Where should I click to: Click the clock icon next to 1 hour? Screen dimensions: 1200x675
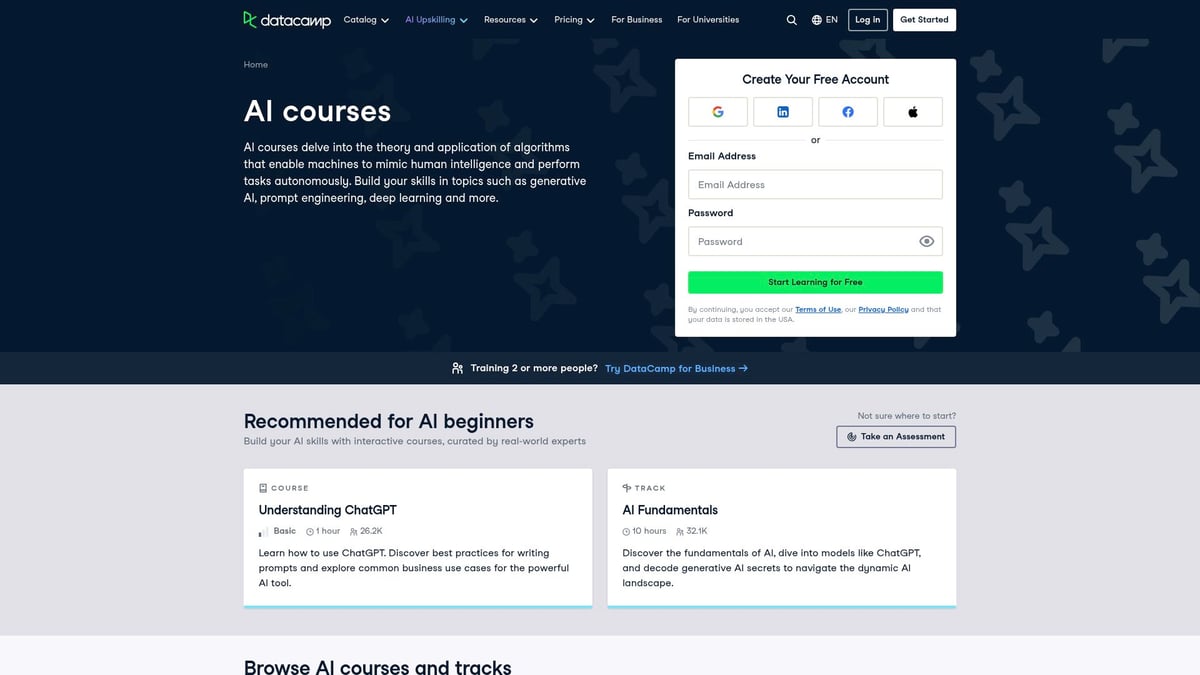pos(310,532)
